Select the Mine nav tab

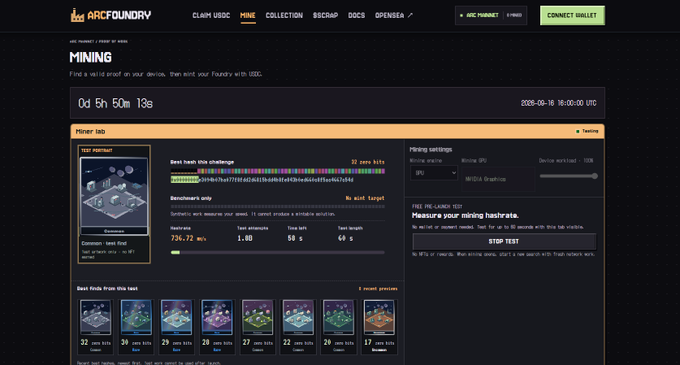click(x=248, y=15)
